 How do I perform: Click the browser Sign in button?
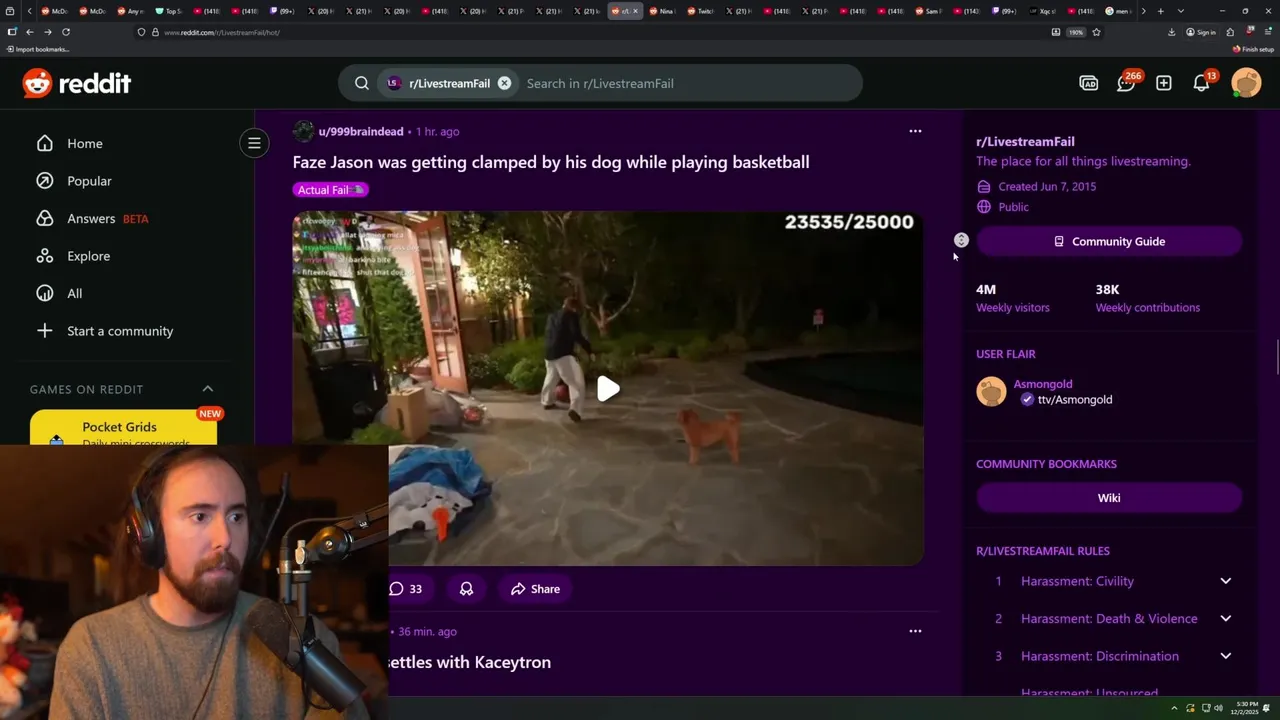point(1201,32)
